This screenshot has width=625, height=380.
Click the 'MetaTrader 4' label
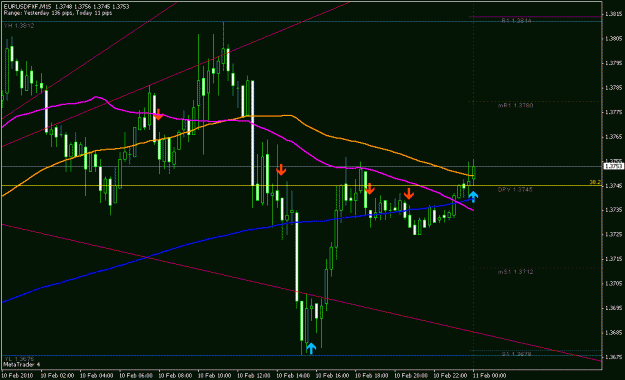click(x=22, y=364)
